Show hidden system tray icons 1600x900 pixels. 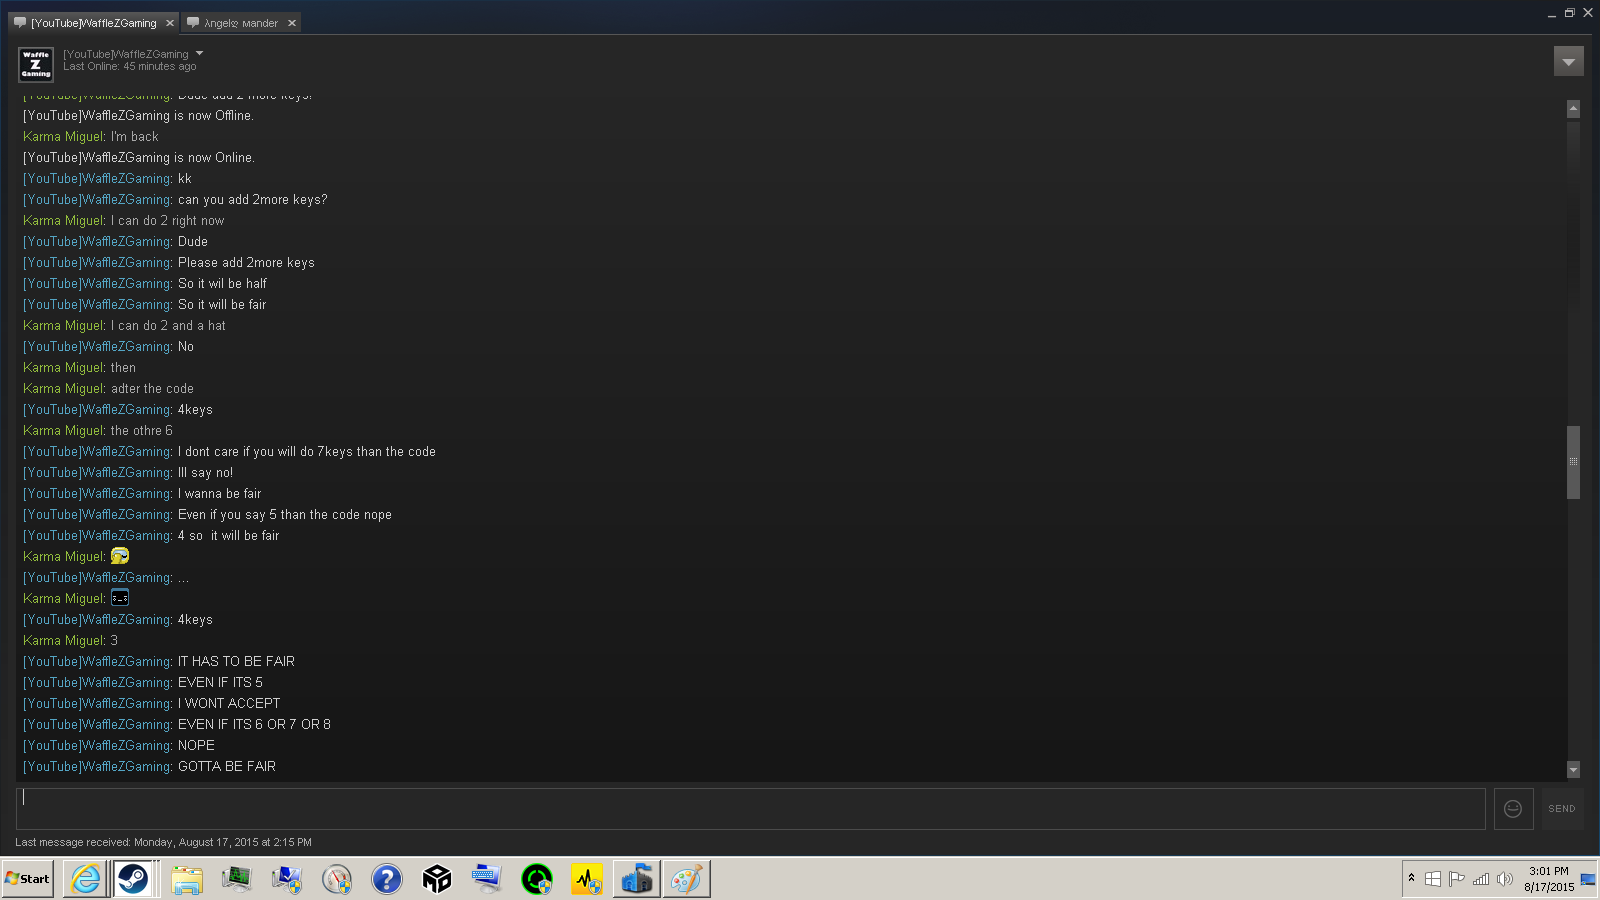pyautogui.click(x=1411, y=878)
